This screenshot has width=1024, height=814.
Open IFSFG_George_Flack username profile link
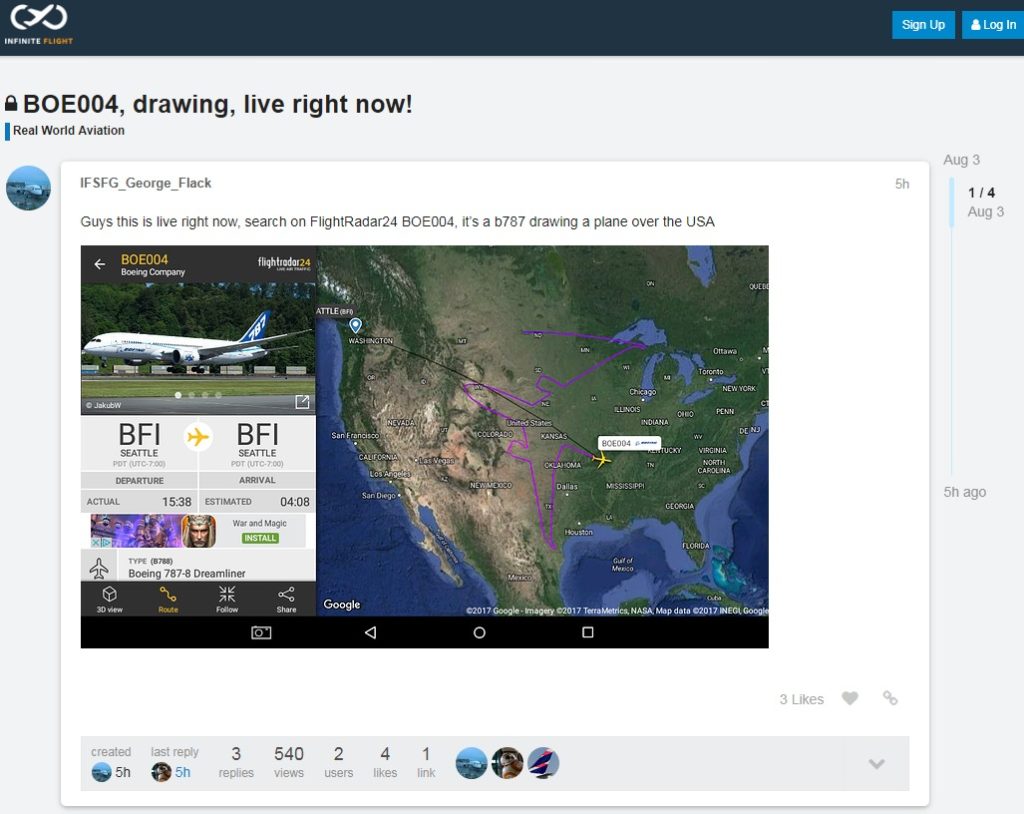click(x=146, y=183)
